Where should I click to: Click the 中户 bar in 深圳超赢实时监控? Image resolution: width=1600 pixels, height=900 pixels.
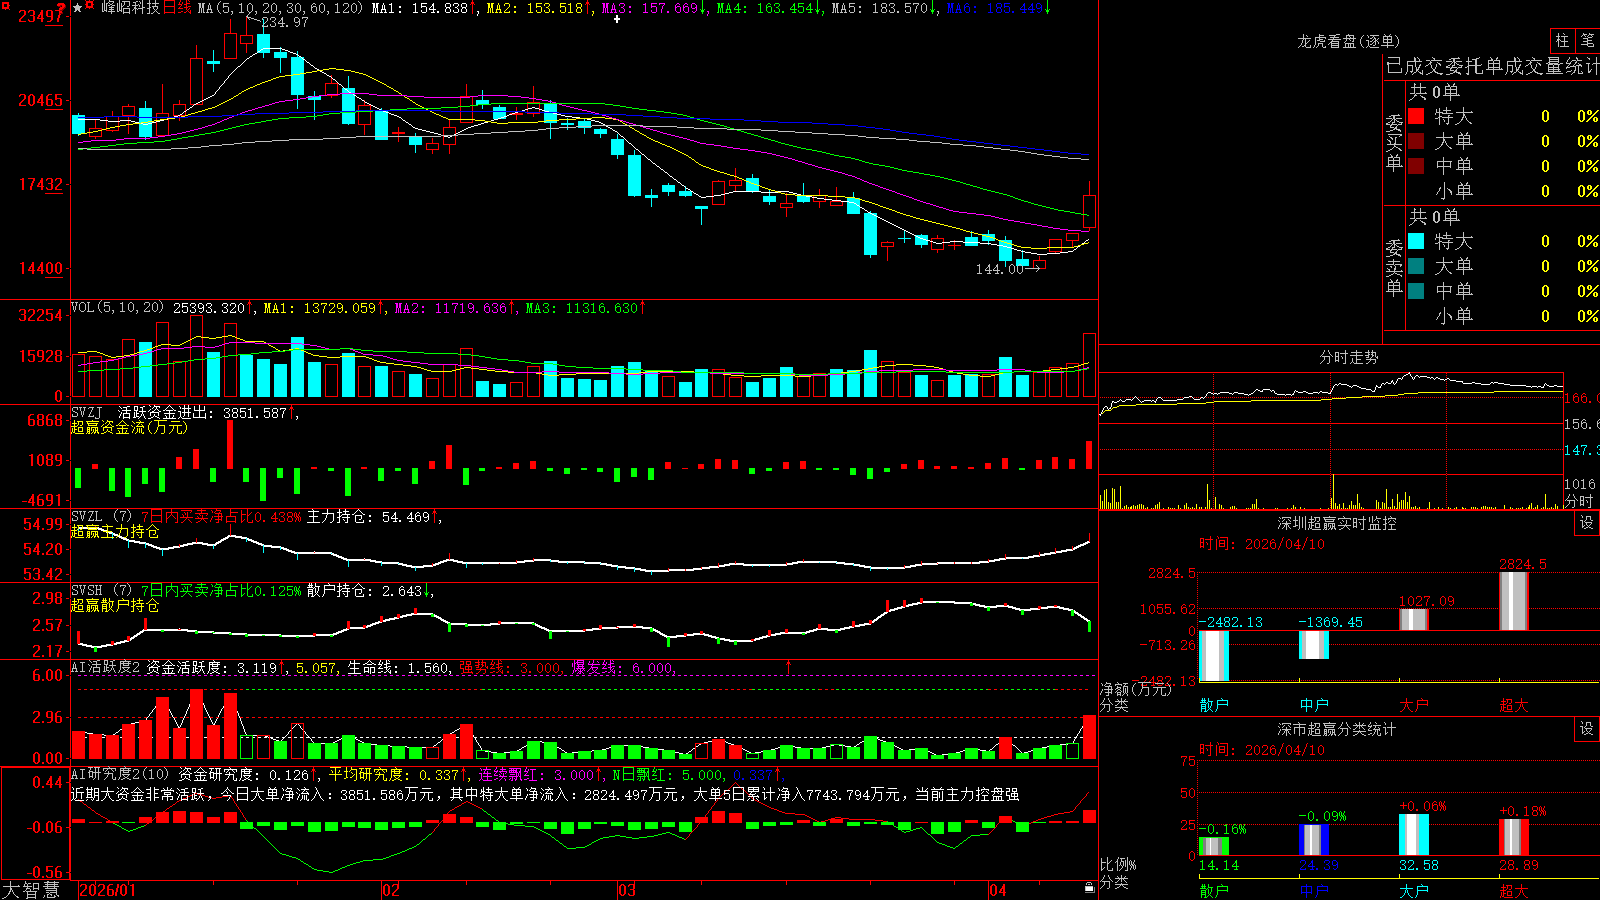coord(1314,645)
